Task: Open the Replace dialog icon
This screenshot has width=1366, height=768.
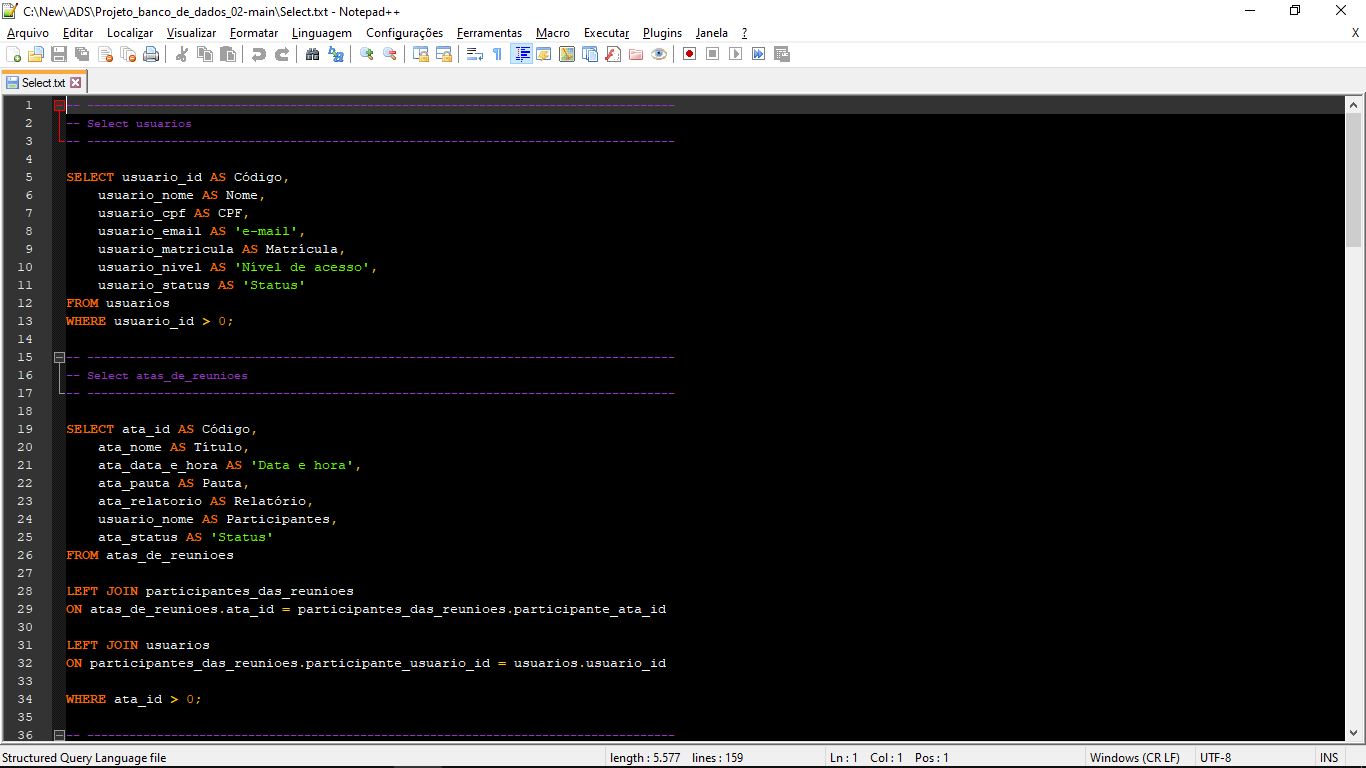Action: pos(336,54)
